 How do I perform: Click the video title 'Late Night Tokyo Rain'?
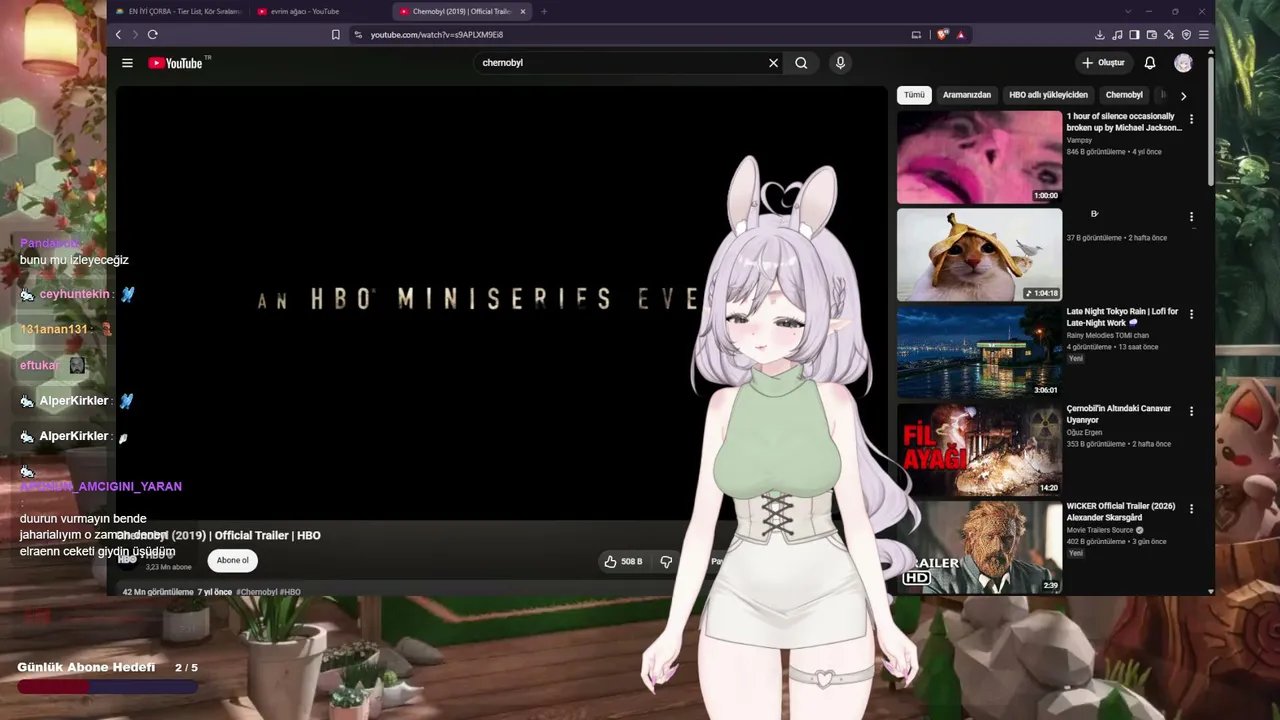click(1122, 317)
